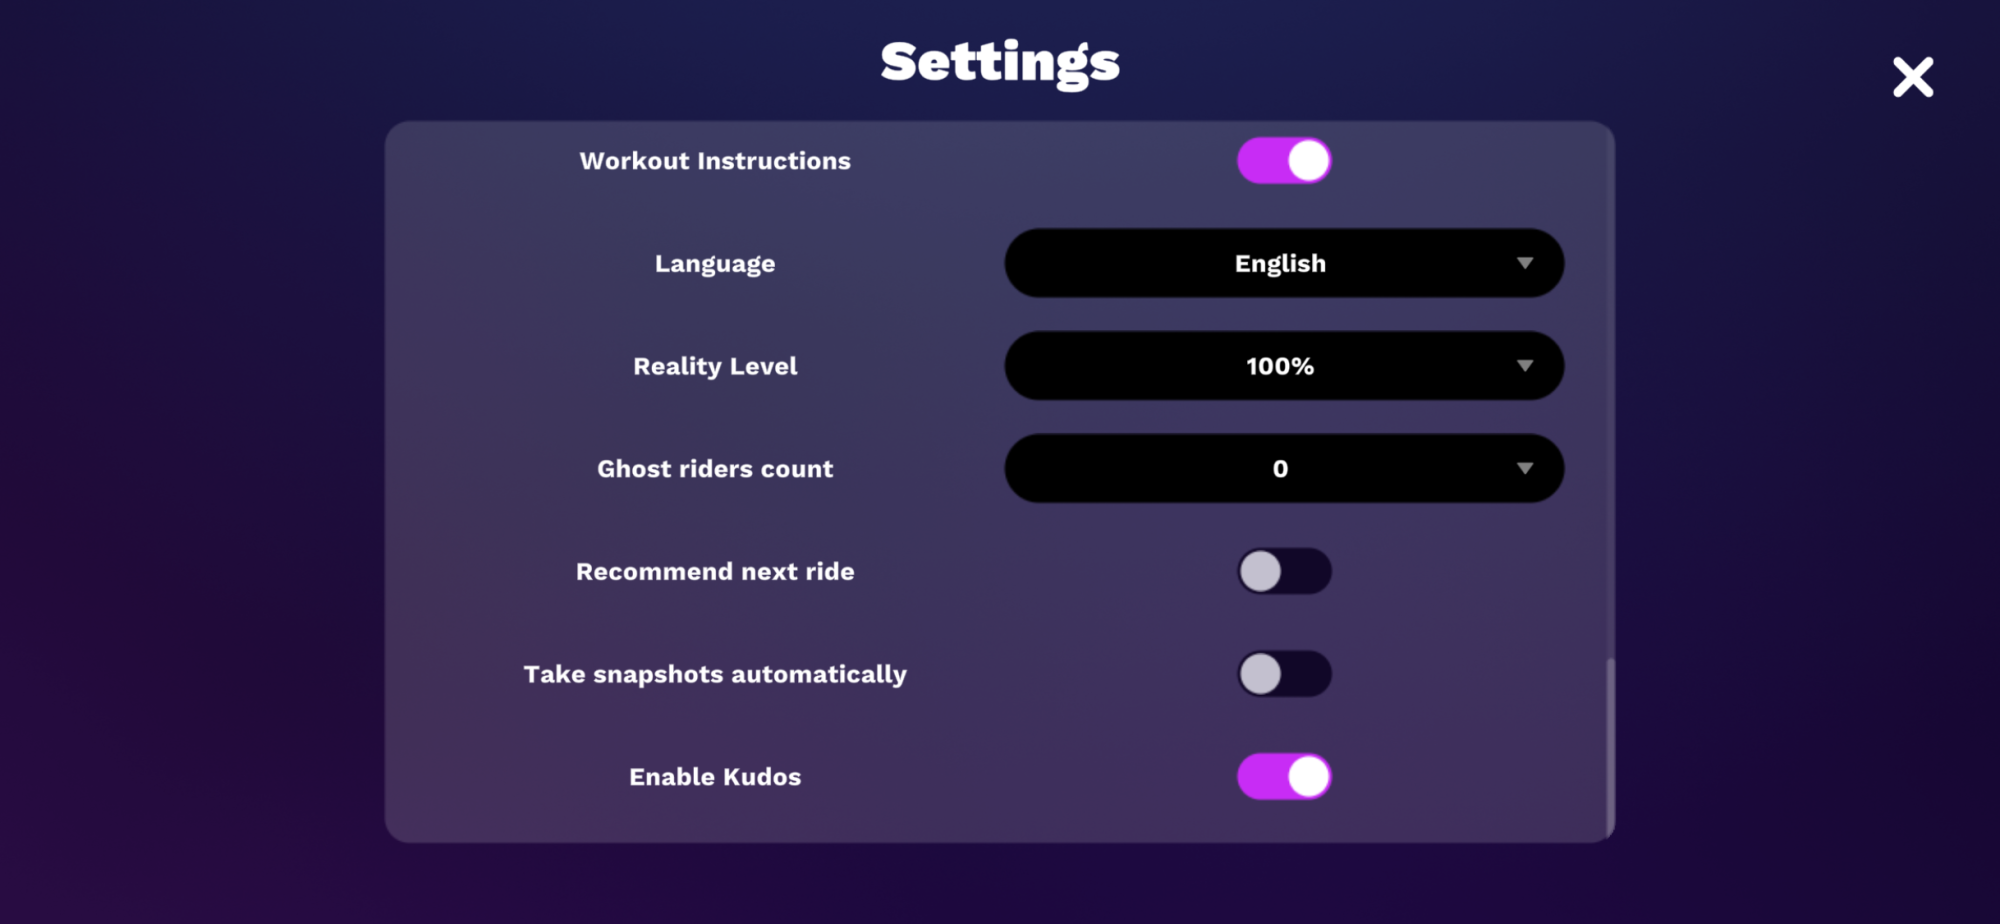The width and height of the screenshot is (2000, 924).
Task: Select the 100% value in Reality Level
Action: click(1280, 366)
